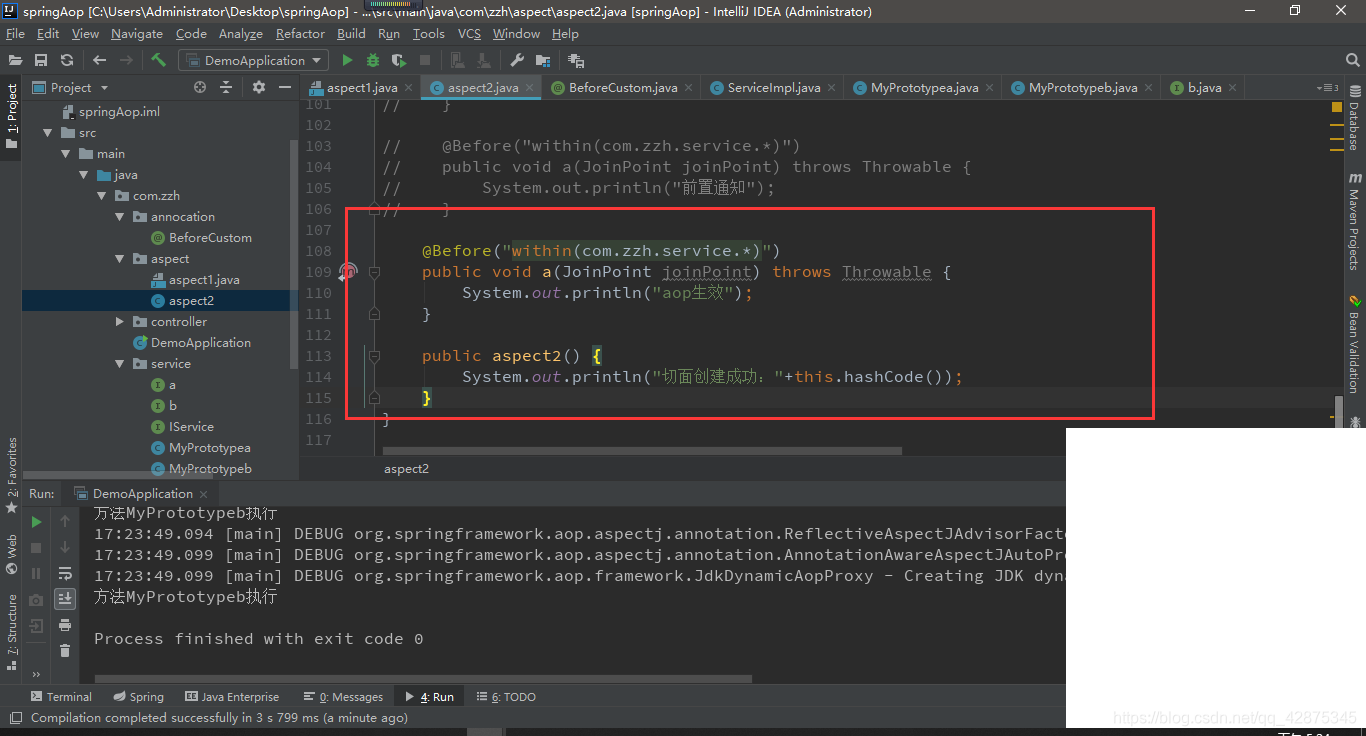
Task: Toggle Project tool window side tab
Action: 11,115
